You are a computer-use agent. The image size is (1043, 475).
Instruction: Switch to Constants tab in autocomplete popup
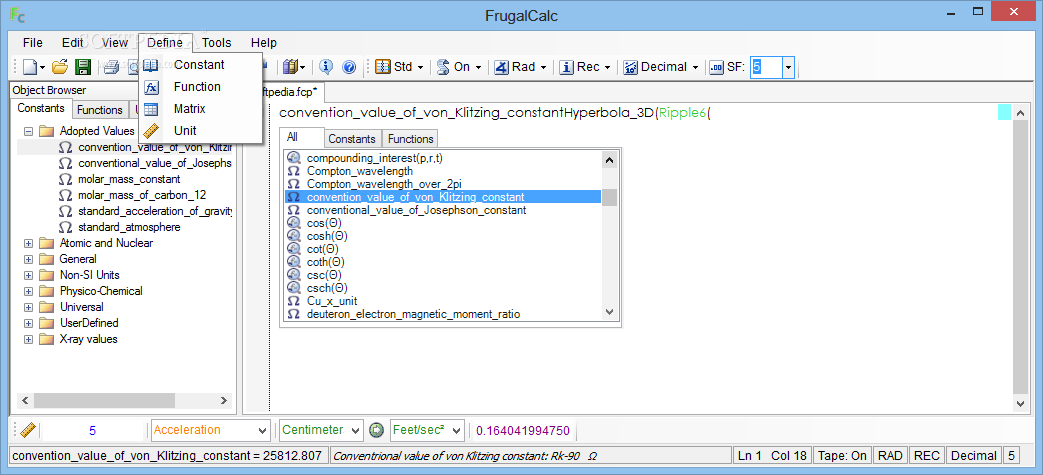352,139
